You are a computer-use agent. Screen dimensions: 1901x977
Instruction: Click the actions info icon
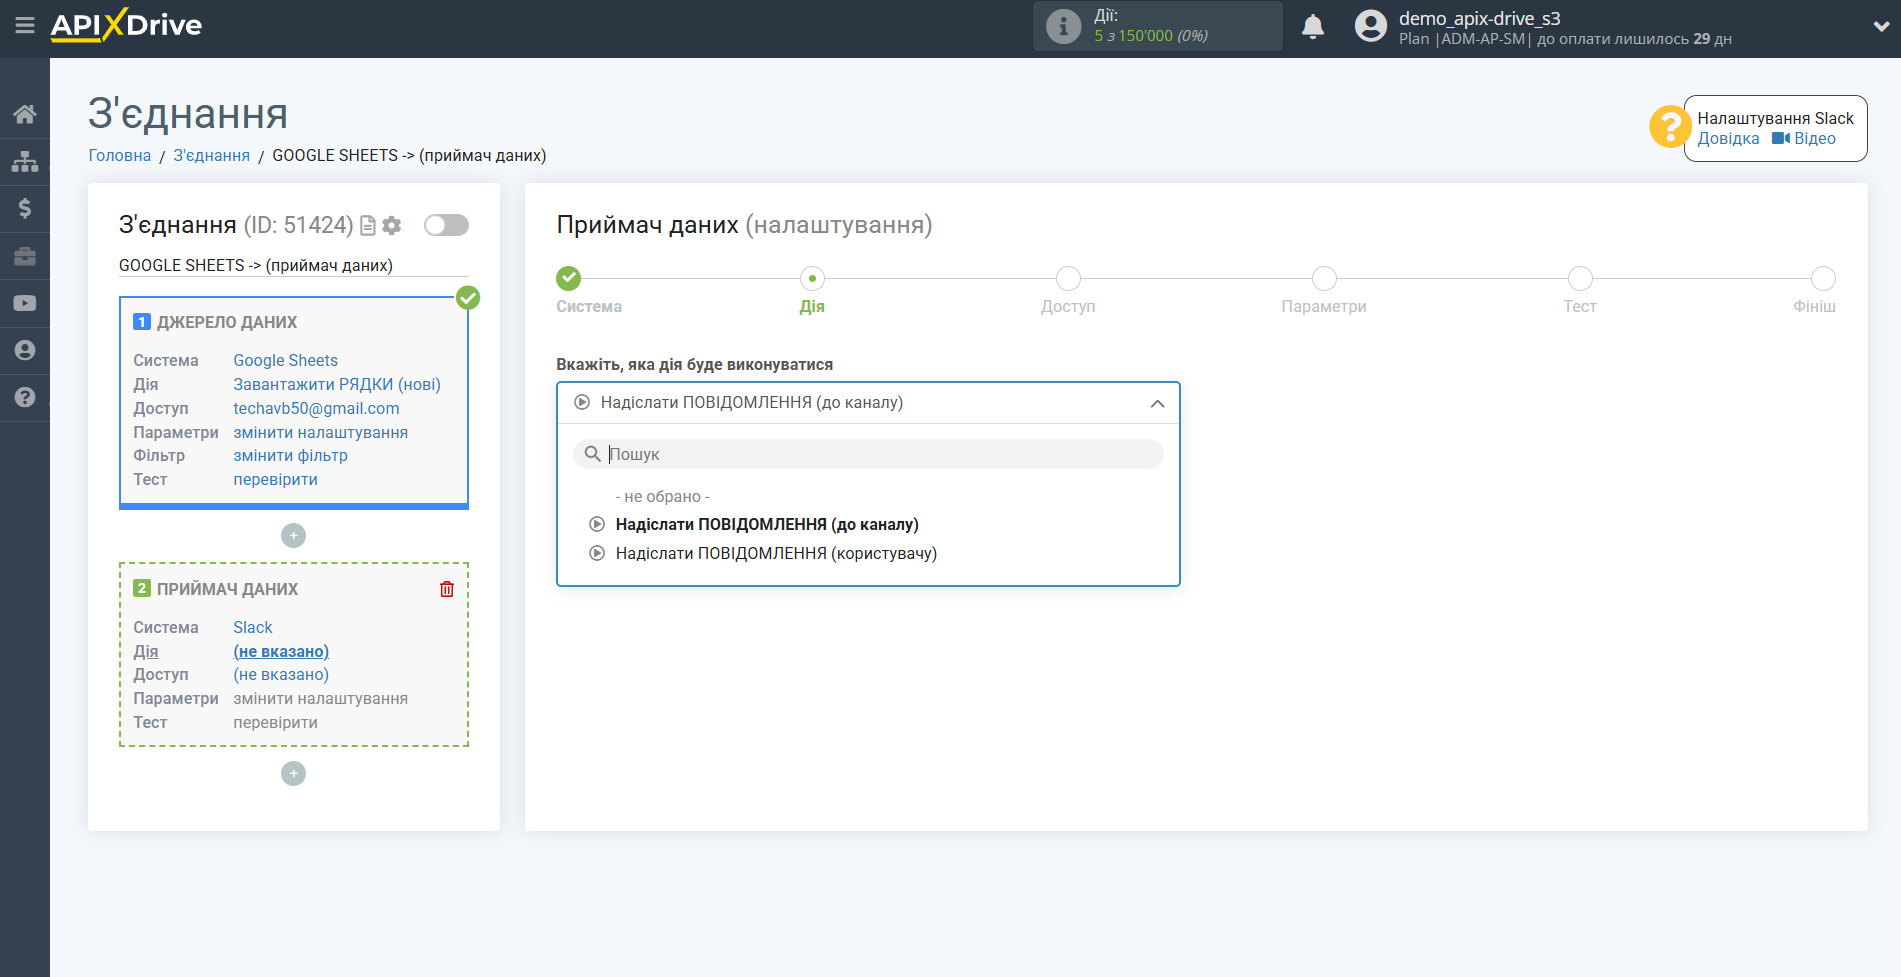point(1063,26)
